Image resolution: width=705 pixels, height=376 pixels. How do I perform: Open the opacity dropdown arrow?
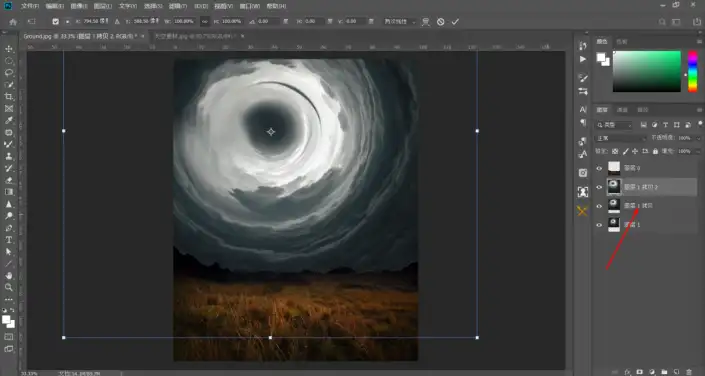698,138
